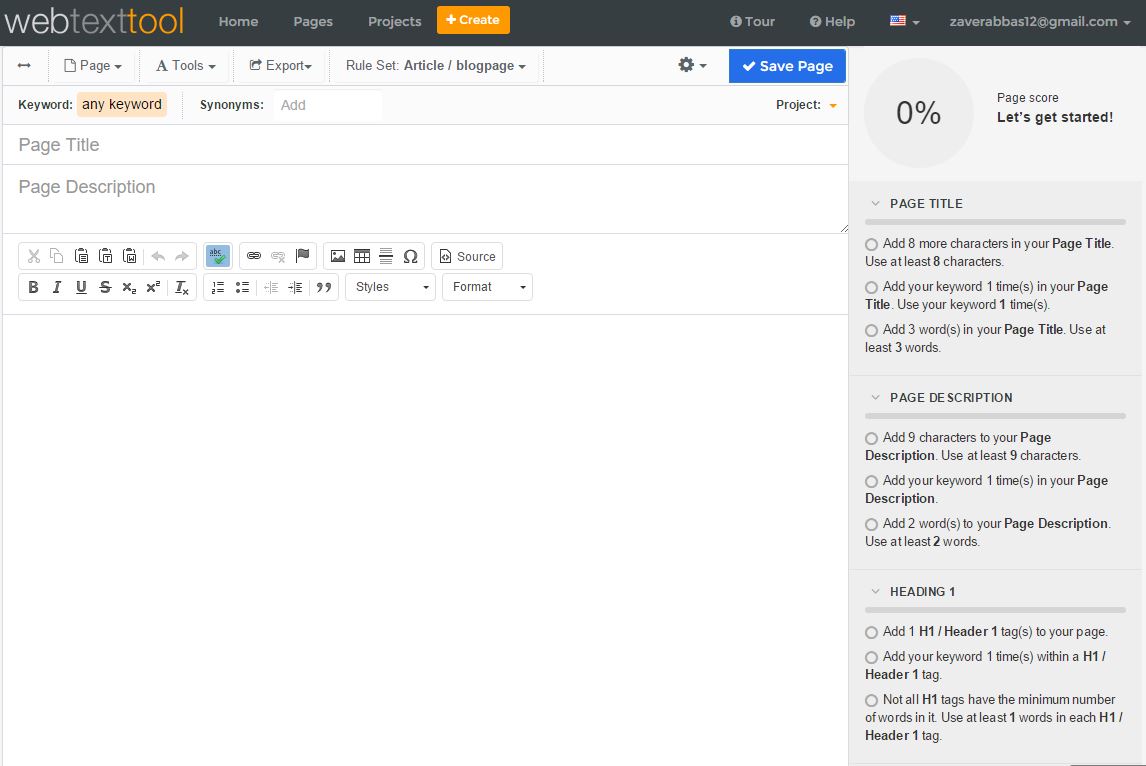Collapse the PAGE DESCRIPTION section
Image resolution: width=1146 pixels, height=766 pixels.
pyautogui.click(x=874, y=397)
